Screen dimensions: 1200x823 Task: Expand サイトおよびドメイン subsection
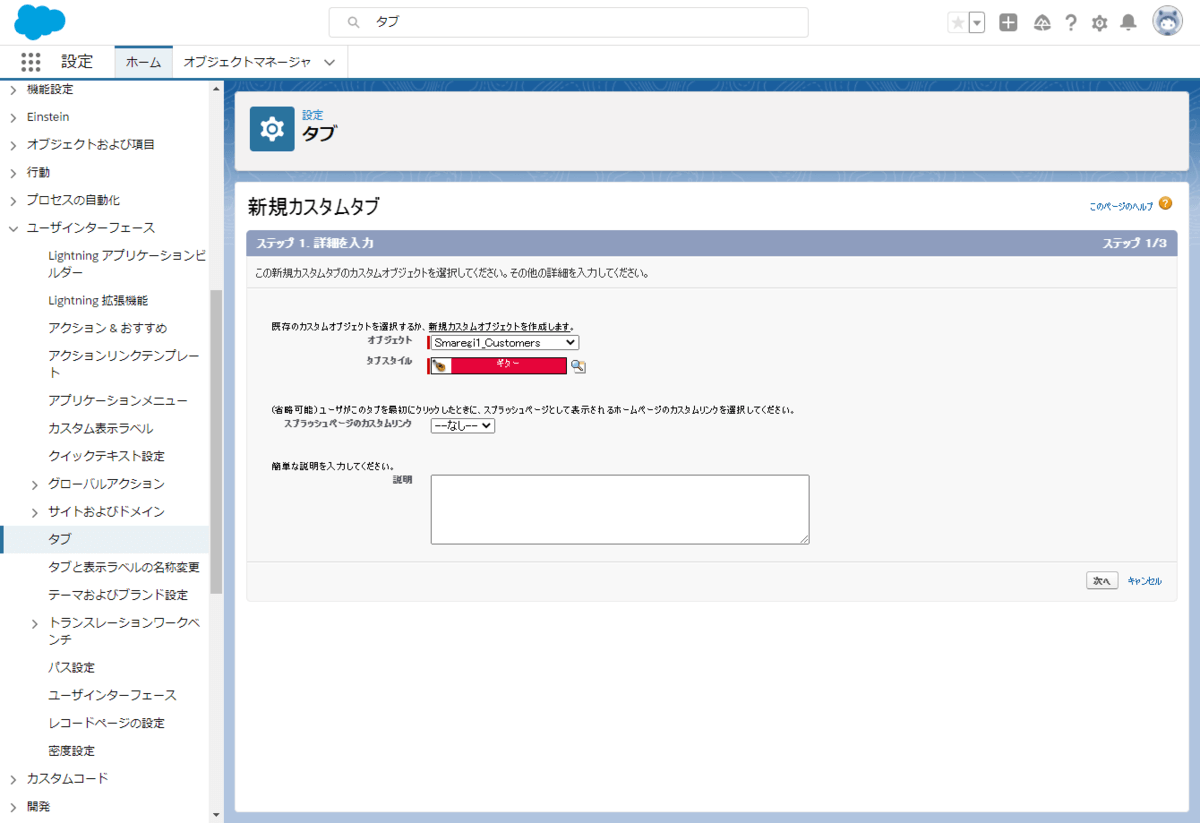pos(35,512)
